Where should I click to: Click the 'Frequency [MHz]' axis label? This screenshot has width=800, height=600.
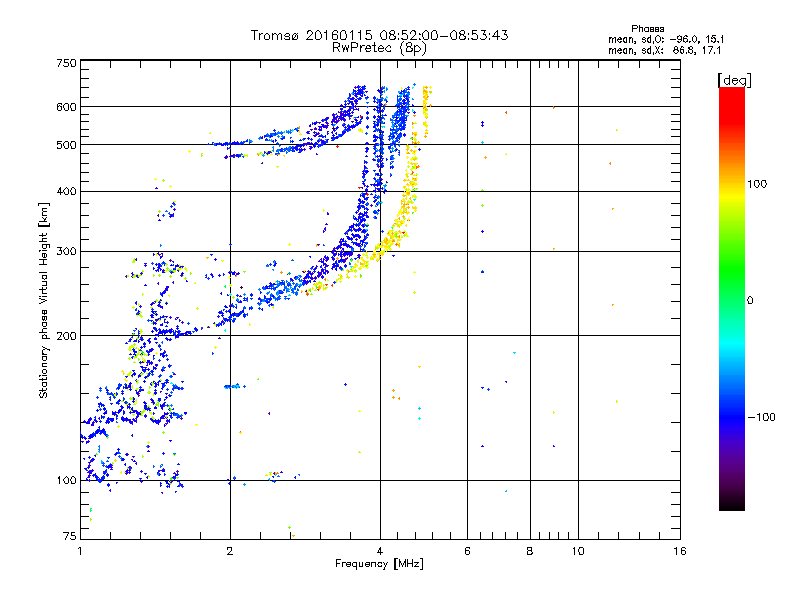(x=379, y=564)
